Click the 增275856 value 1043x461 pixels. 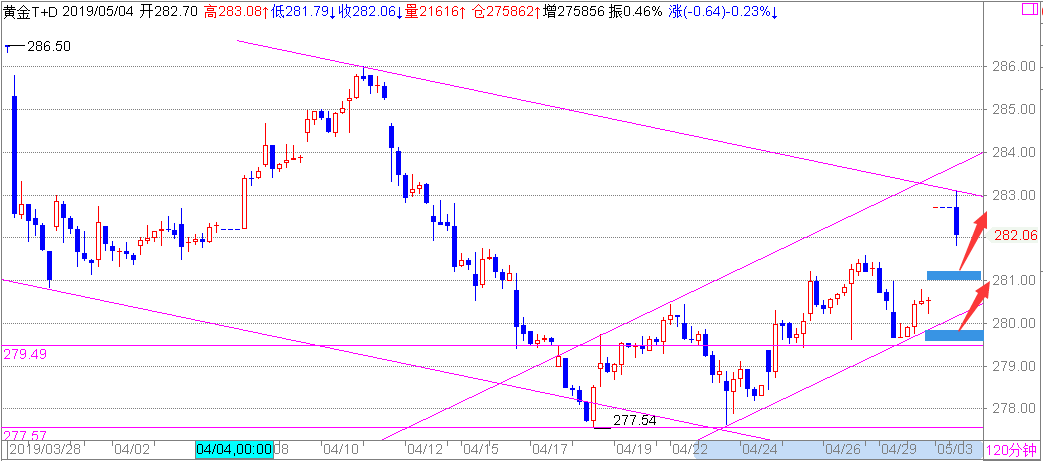click(573, 11)
